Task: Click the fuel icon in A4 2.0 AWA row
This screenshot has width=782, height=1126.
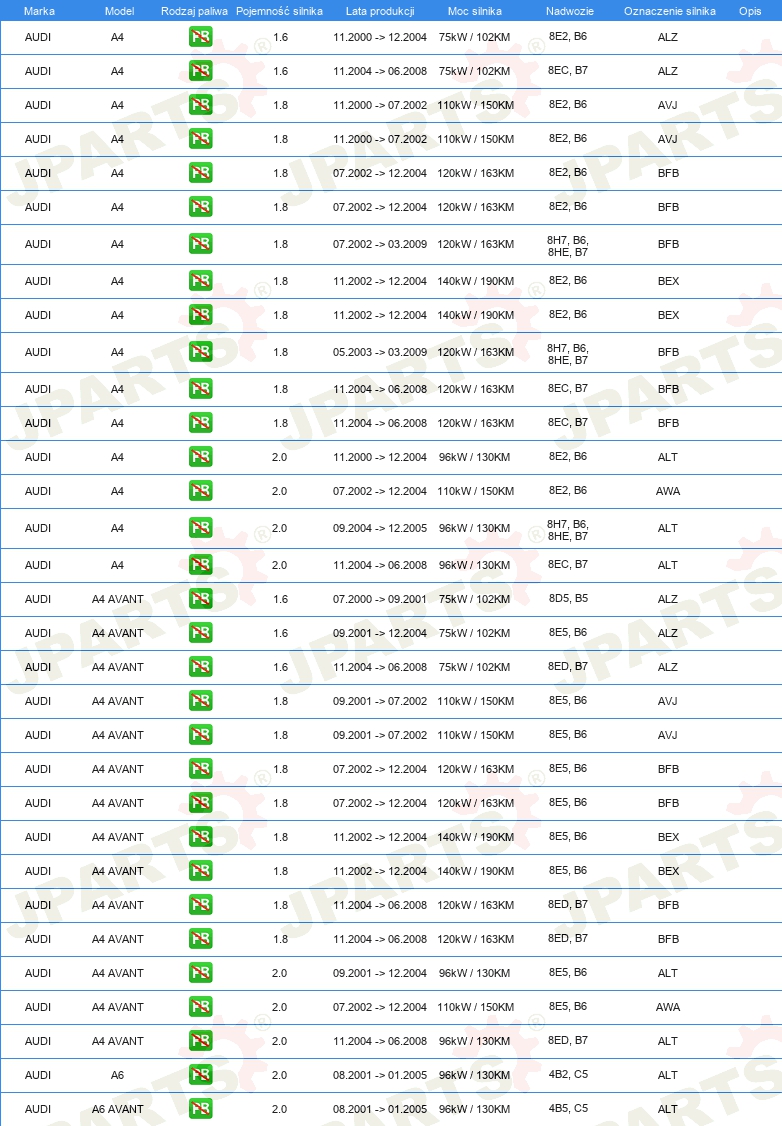Action: point(200,490)
